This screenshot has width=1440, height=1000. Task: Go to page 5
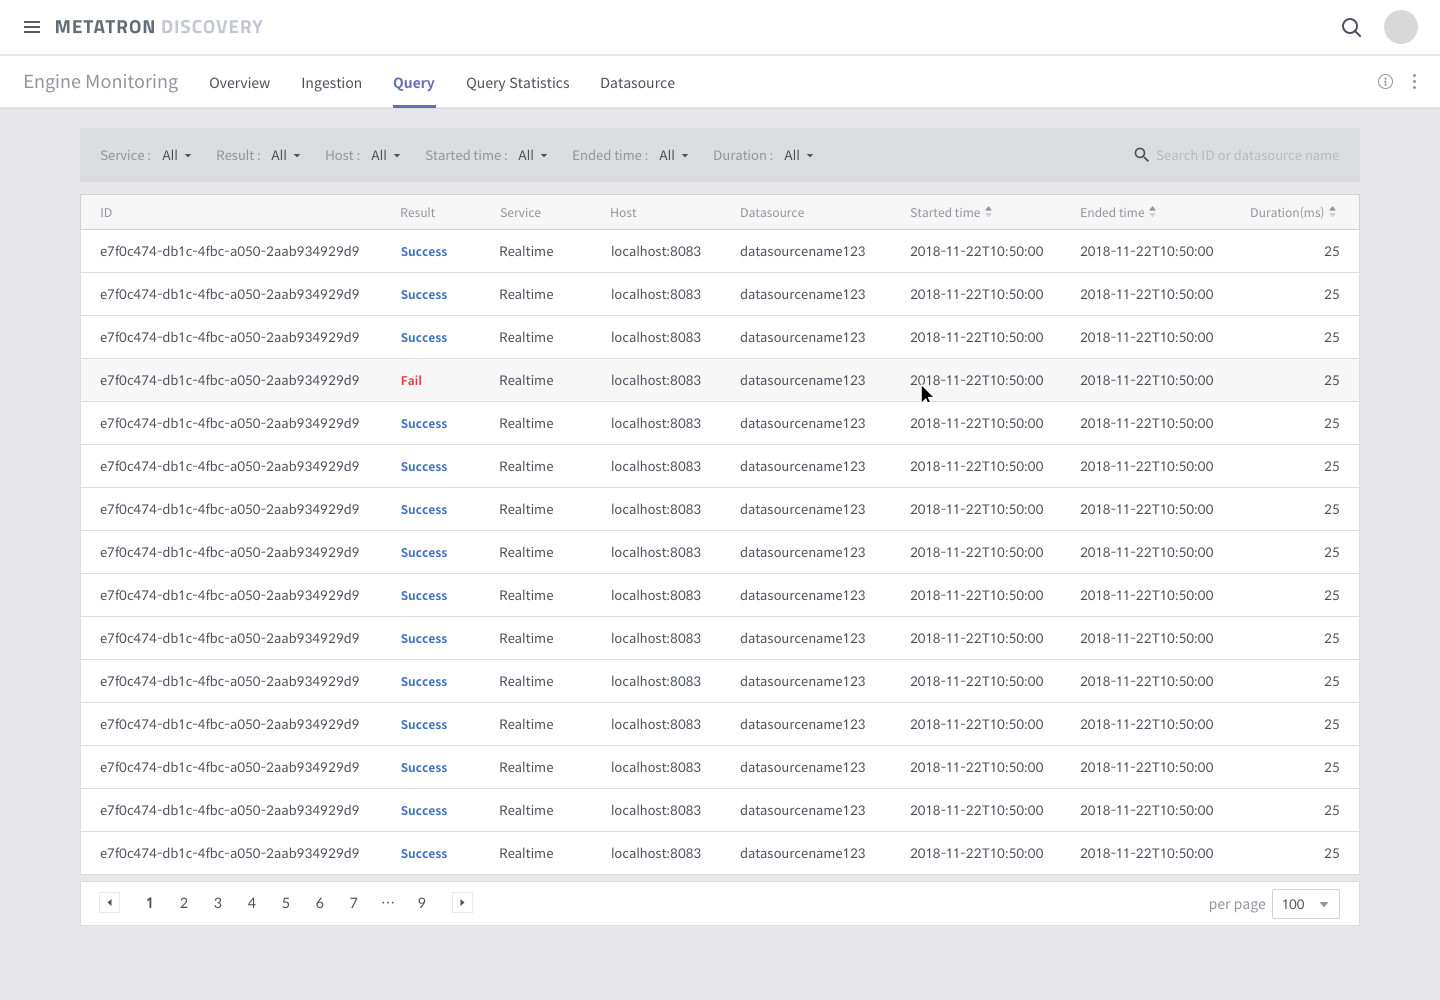pyautogui.click(x=286, y=903)
